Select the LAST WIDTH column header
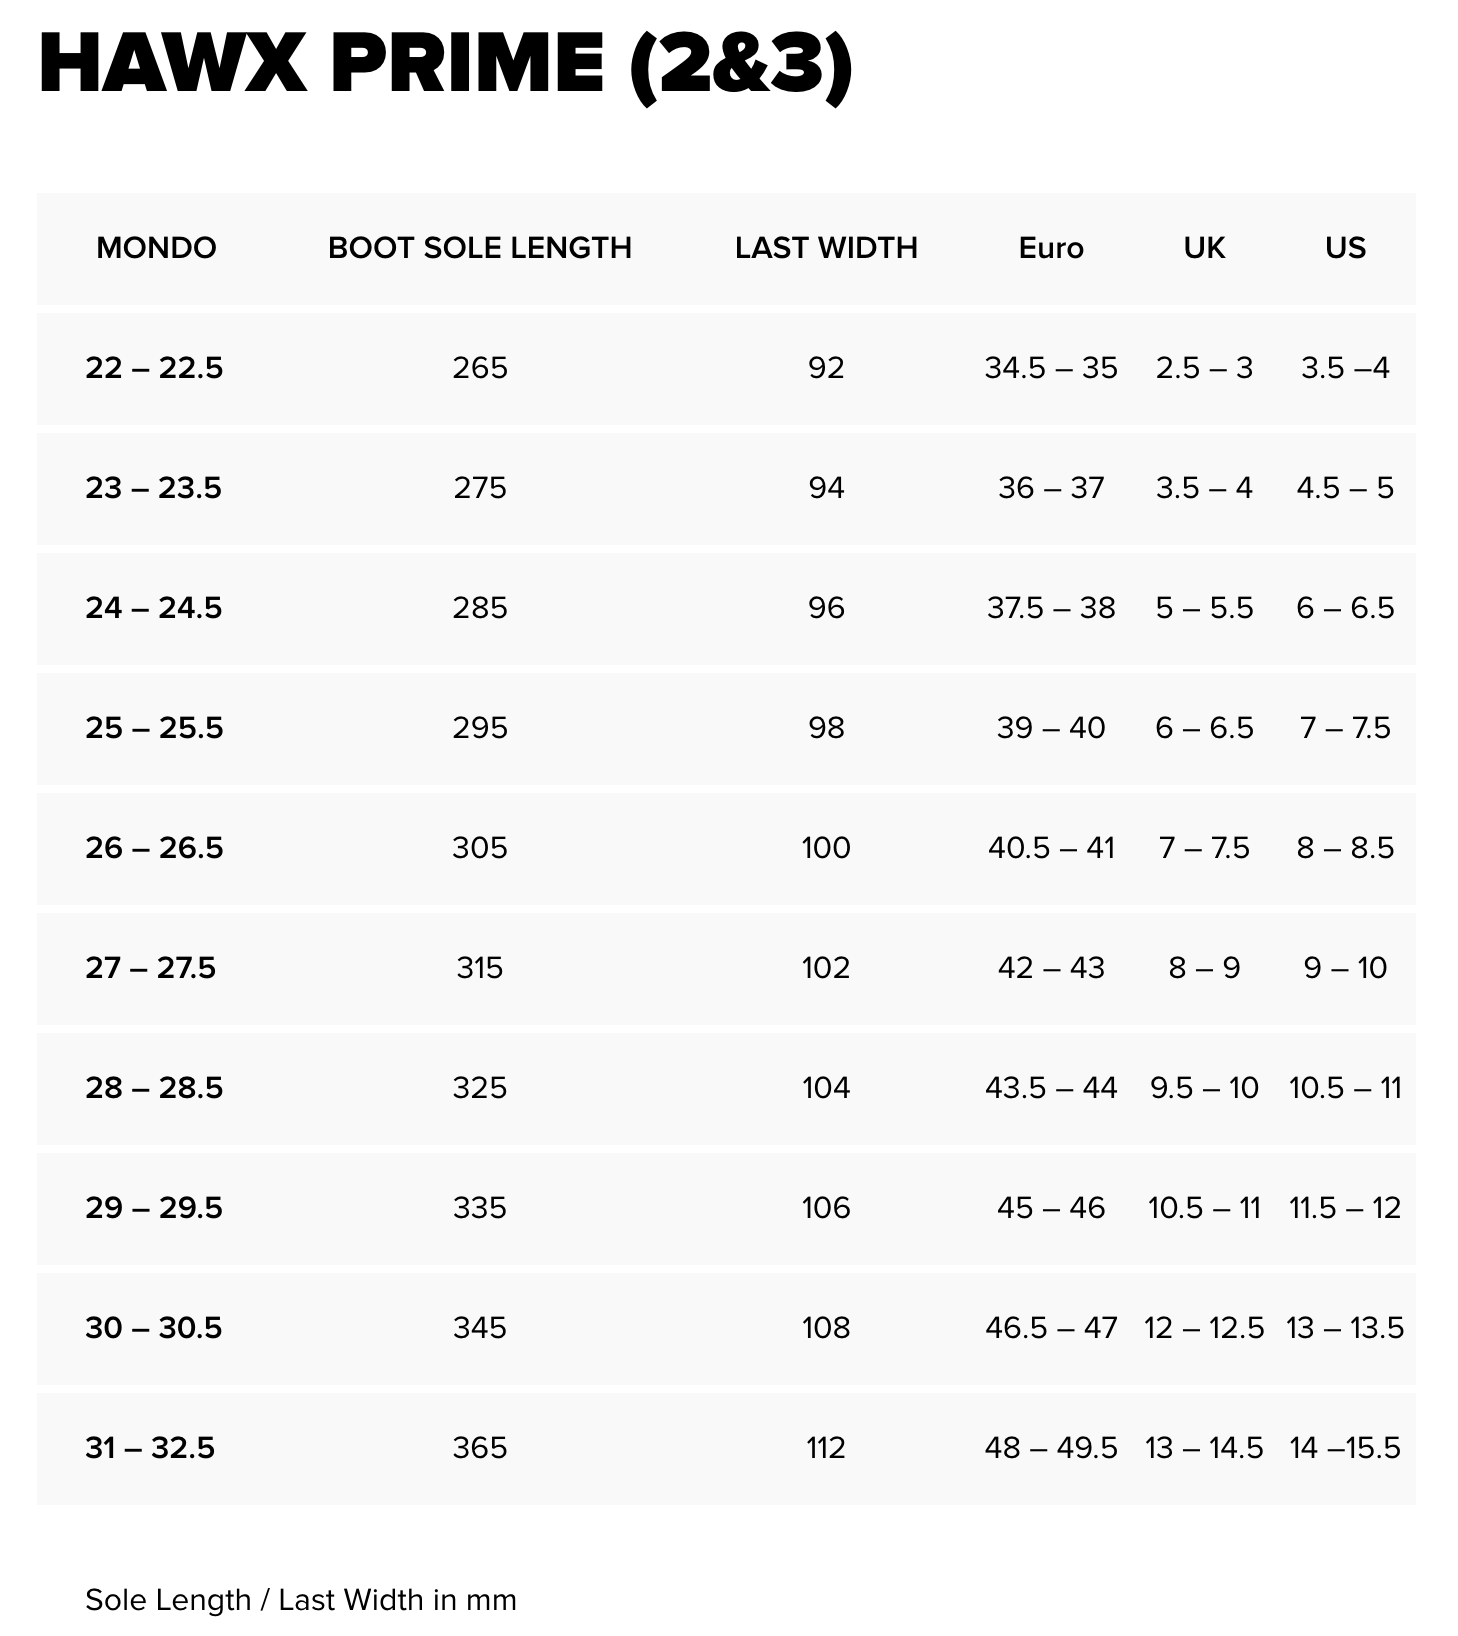The width and height of the screenshot is (1458, 1636). click(826, 248)
